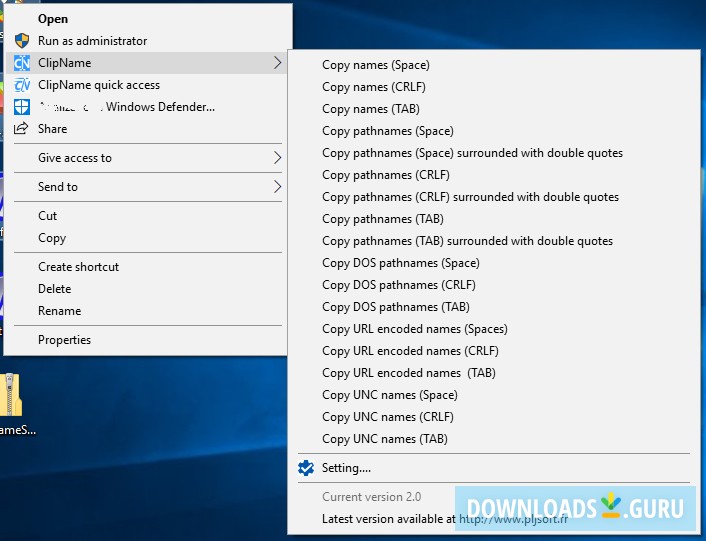Choose the Windows Defender scan entry
Screen dimensions: 706x541
tap(145, 107)
